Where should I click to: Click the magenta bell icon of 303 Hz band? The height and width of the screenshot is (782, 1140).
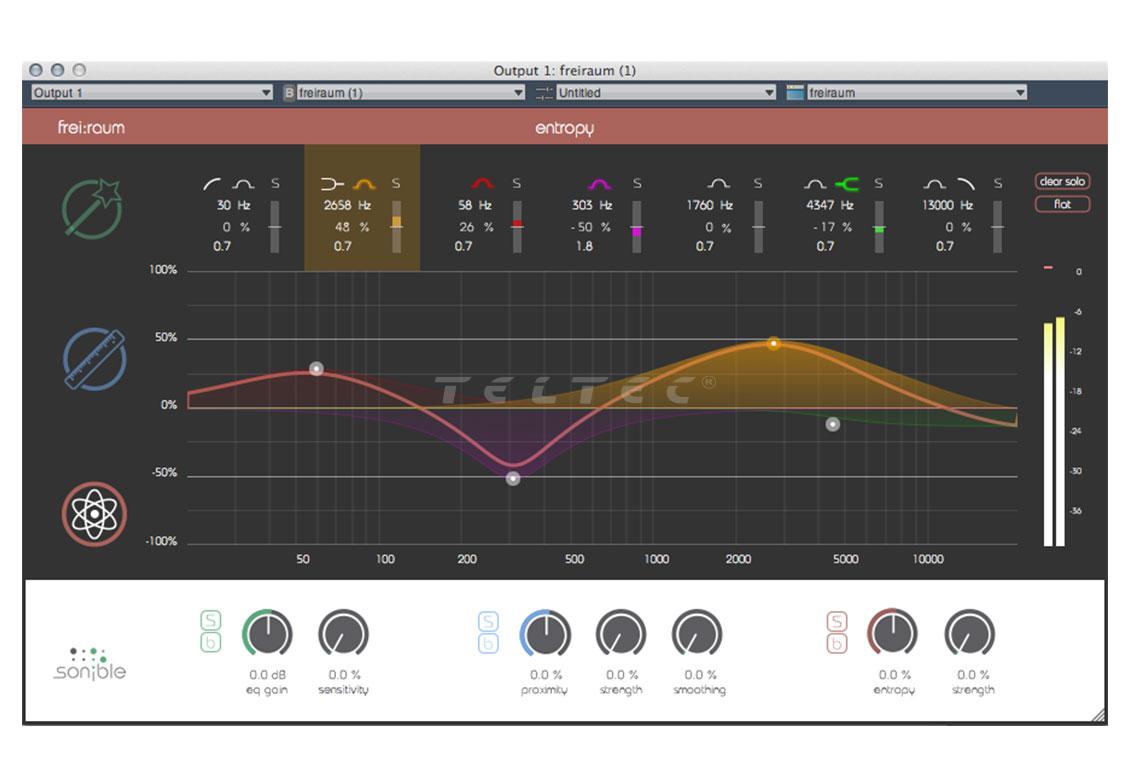click(599, 184)
